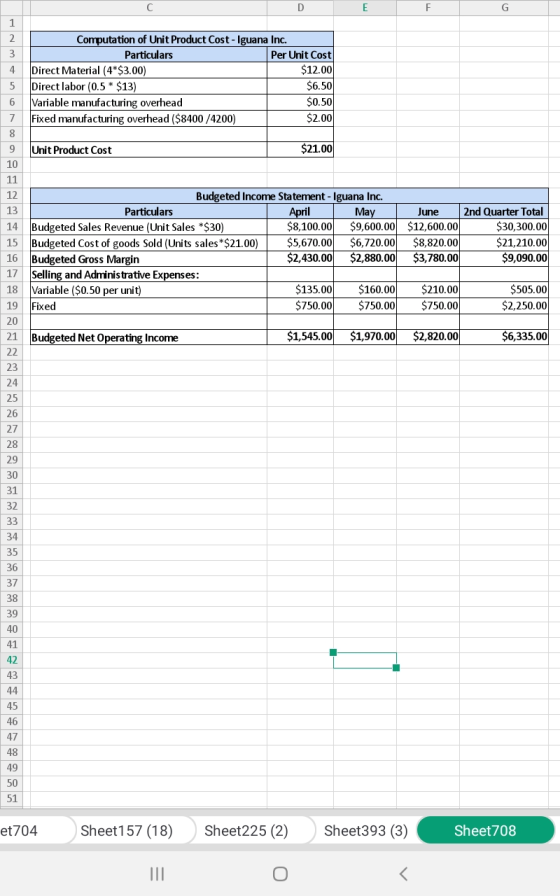This screenshot has width=560, height=896.
Task: Switch to the Sheet157 (18) tab
Action: point(126,830)
